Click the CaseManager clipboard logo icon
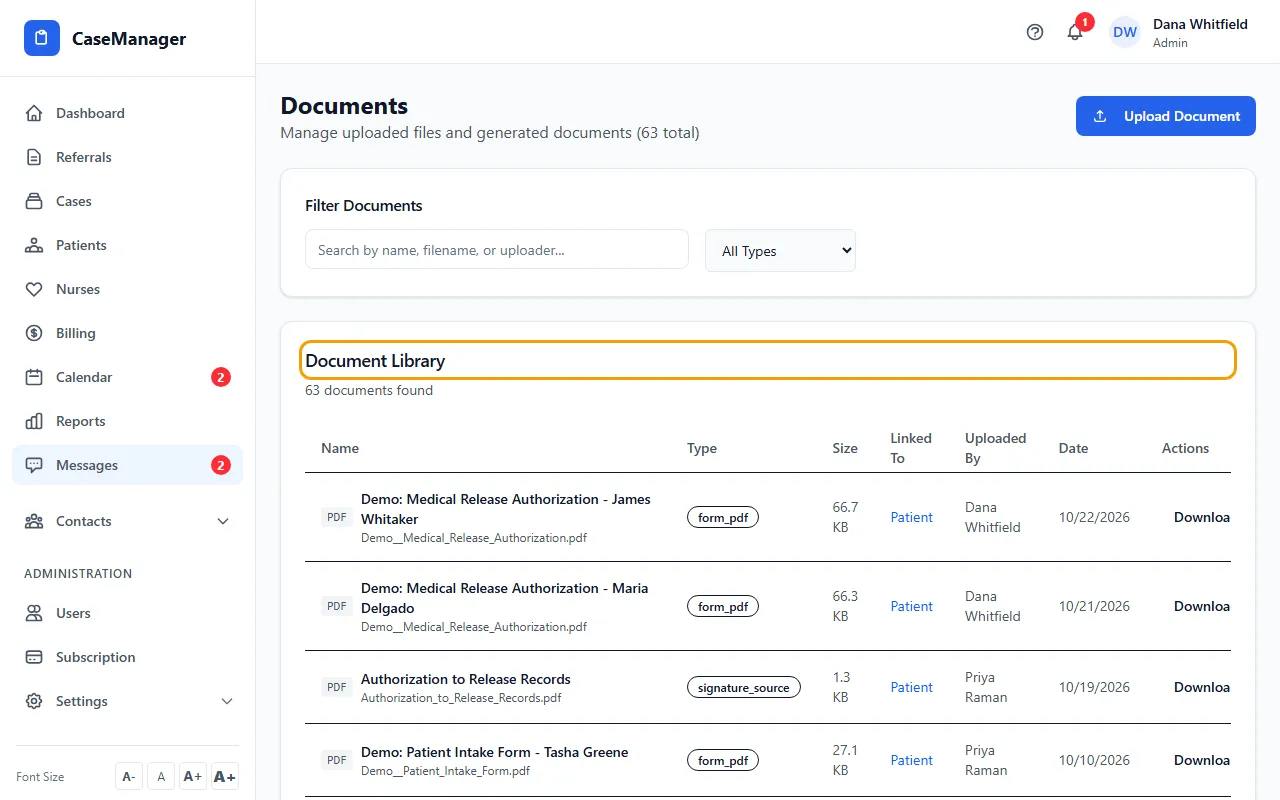Screen dimensions: 1280x800 coord(42,39)
